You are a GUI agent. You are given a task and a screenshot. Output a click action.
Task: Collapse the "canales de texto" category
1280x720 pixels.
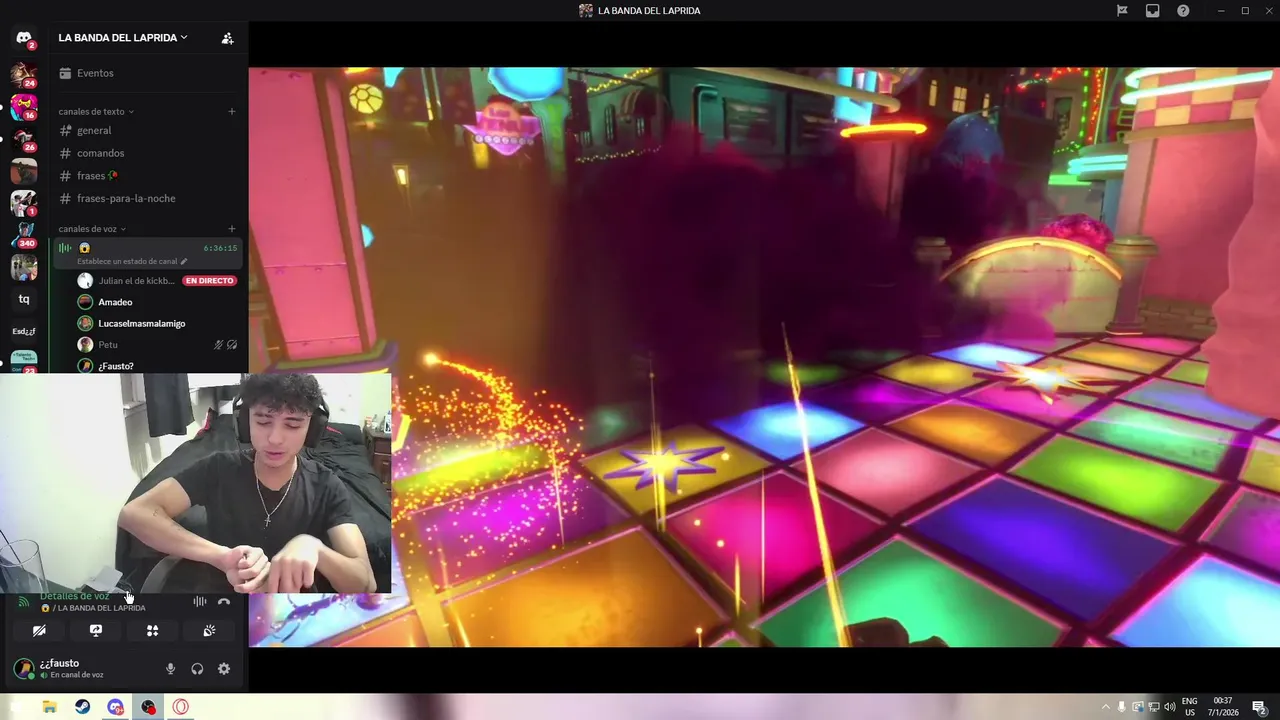pos(96,111)
